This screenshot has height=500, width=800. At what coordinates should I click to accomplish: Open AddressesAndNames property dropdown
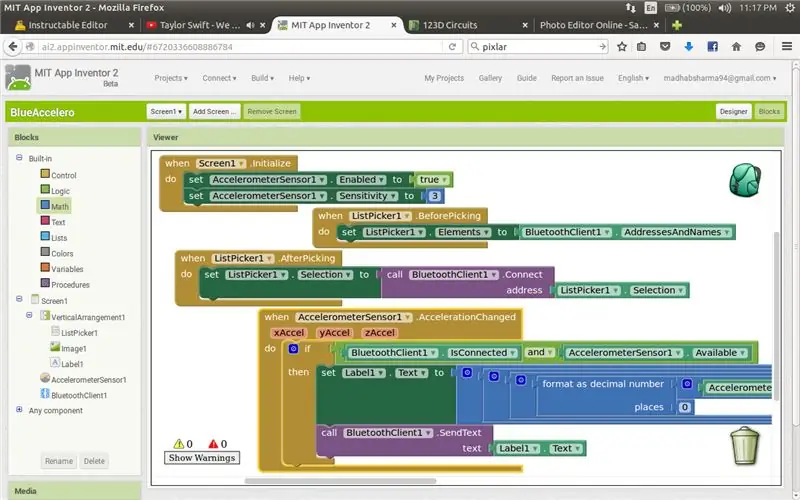coord(727,232)
